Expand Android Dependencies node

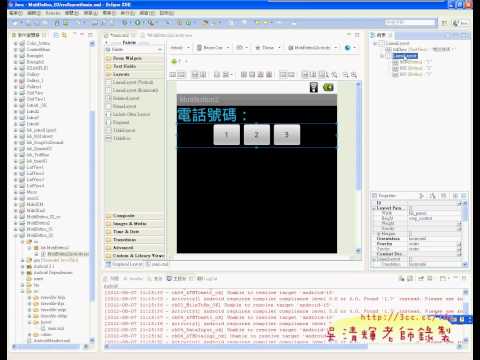tap(23, 273)
